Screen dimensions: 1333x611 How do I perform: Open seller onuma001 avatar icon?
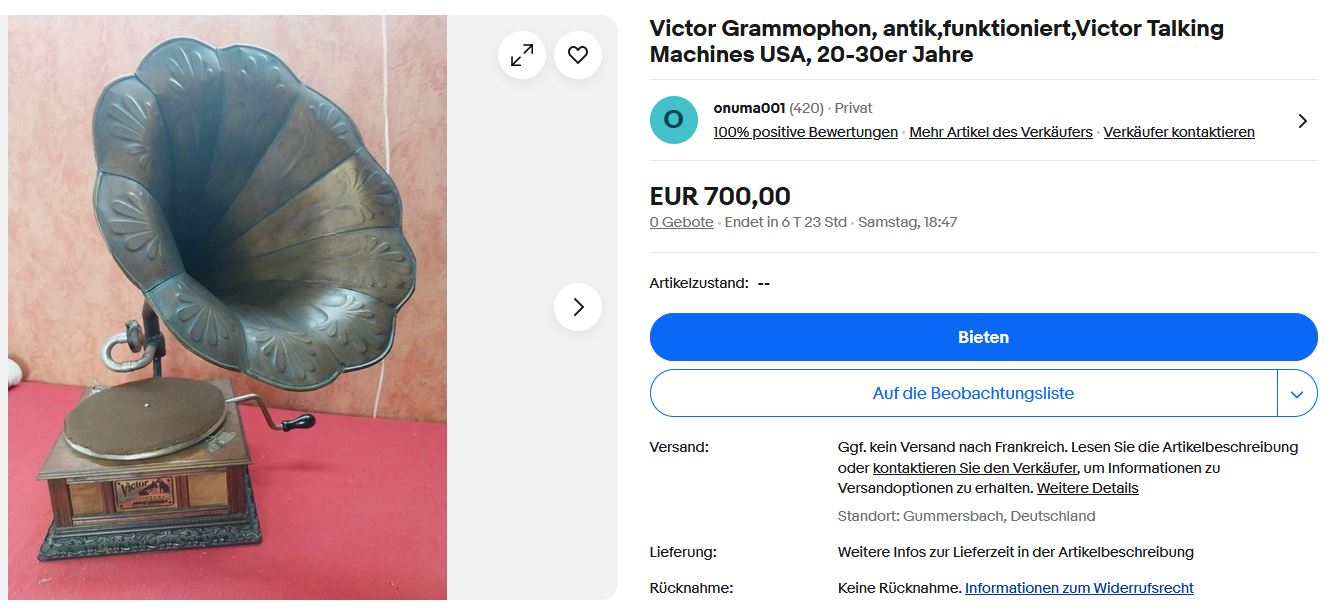[x=674, y=120]
